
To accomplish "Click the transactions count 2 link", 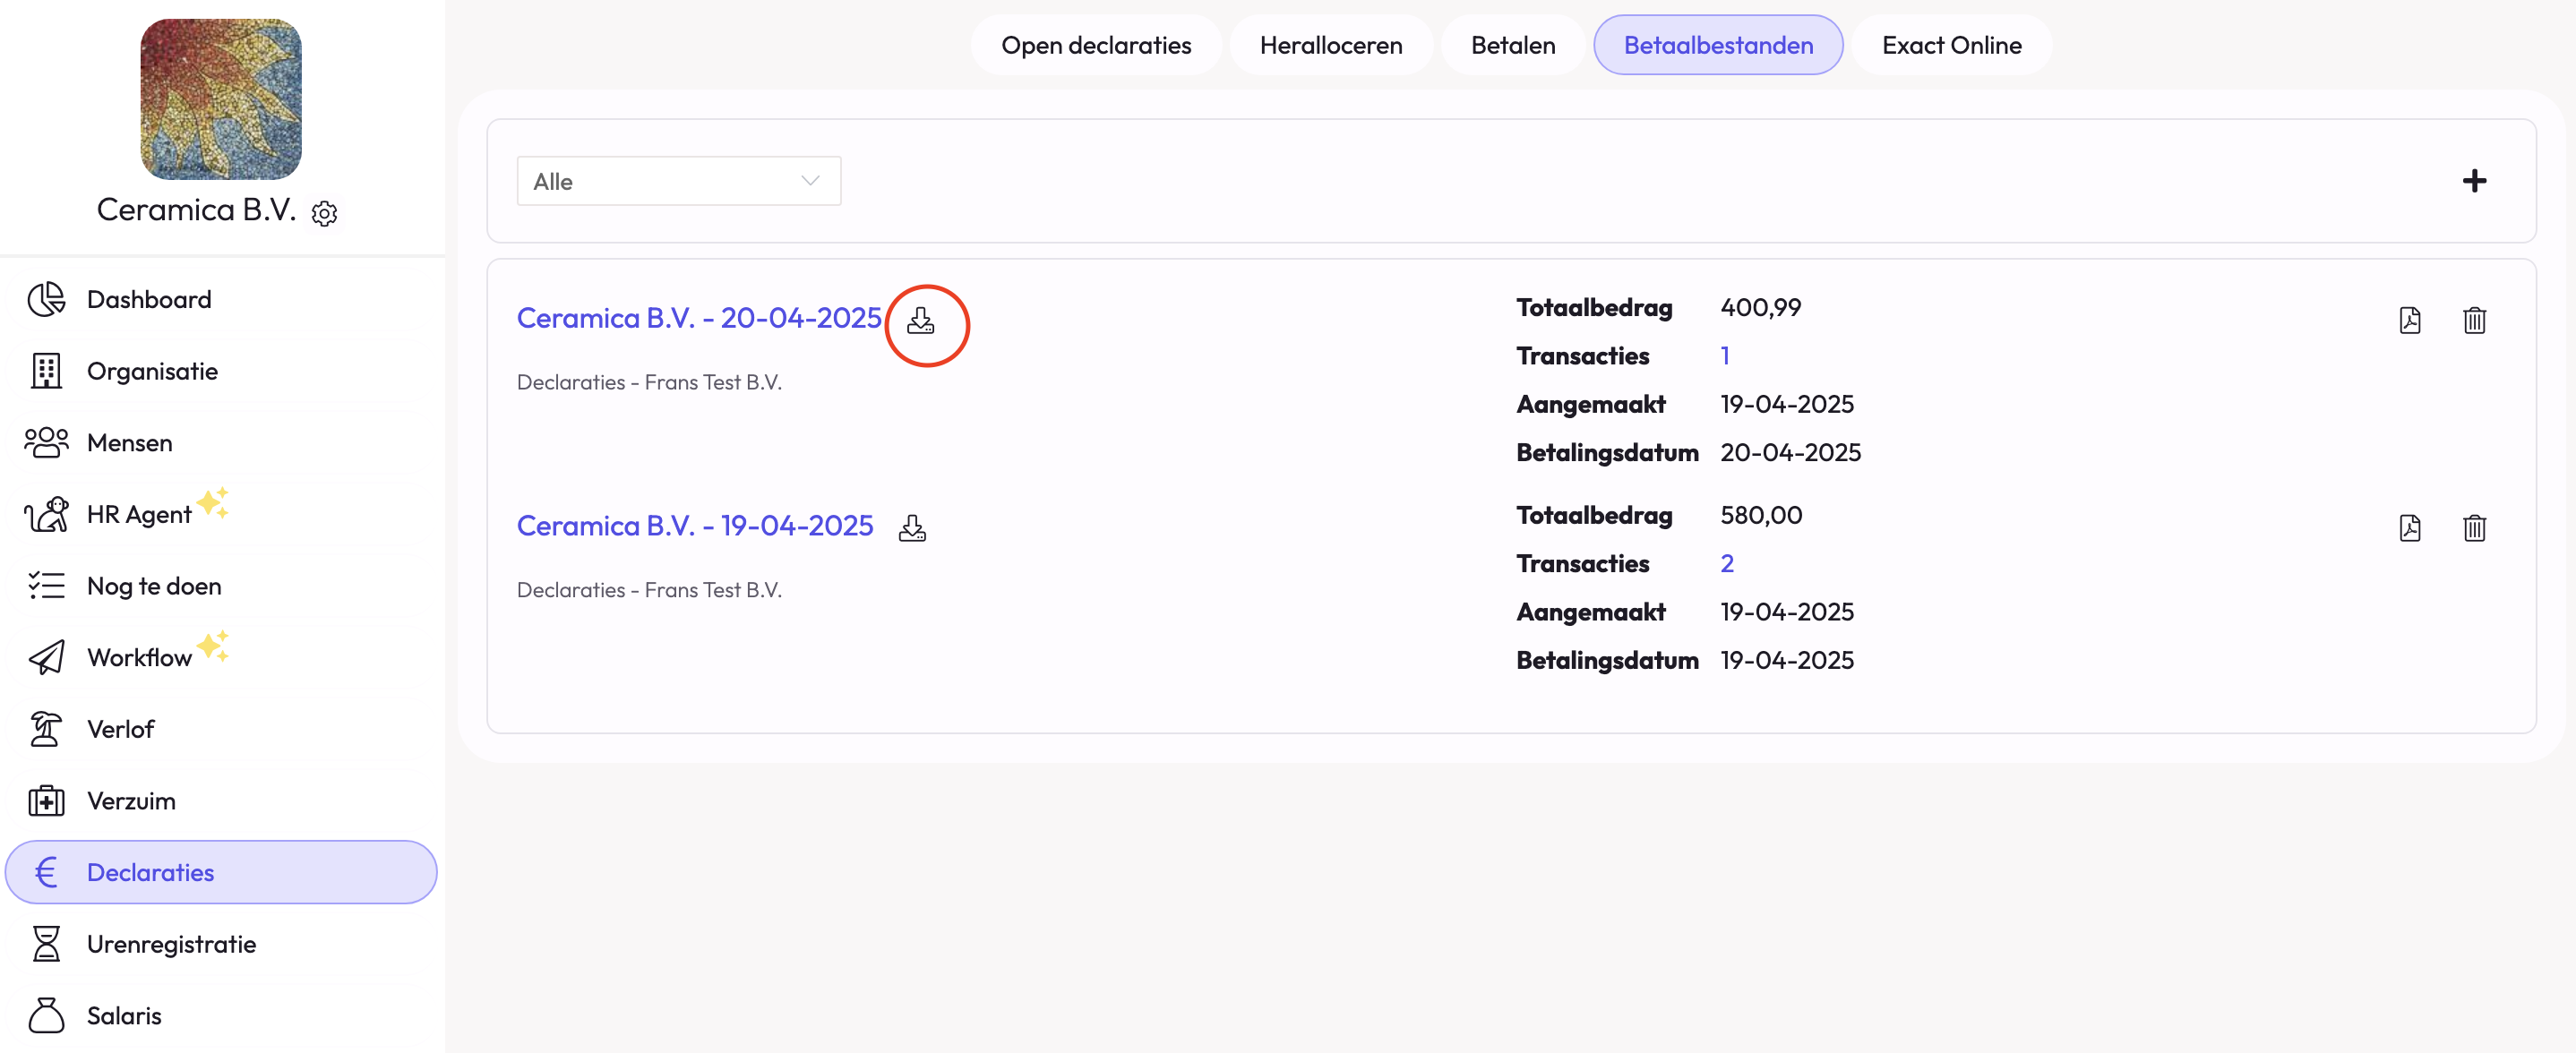I will (1726, 564).
